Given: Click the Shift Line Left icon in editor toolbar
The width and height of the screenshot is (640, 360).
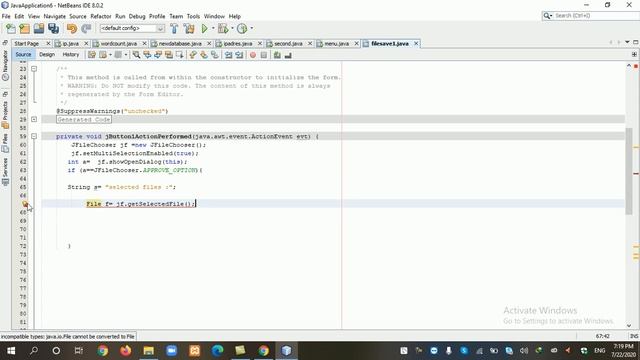Looking at the screenshot, I should (229, 55).
